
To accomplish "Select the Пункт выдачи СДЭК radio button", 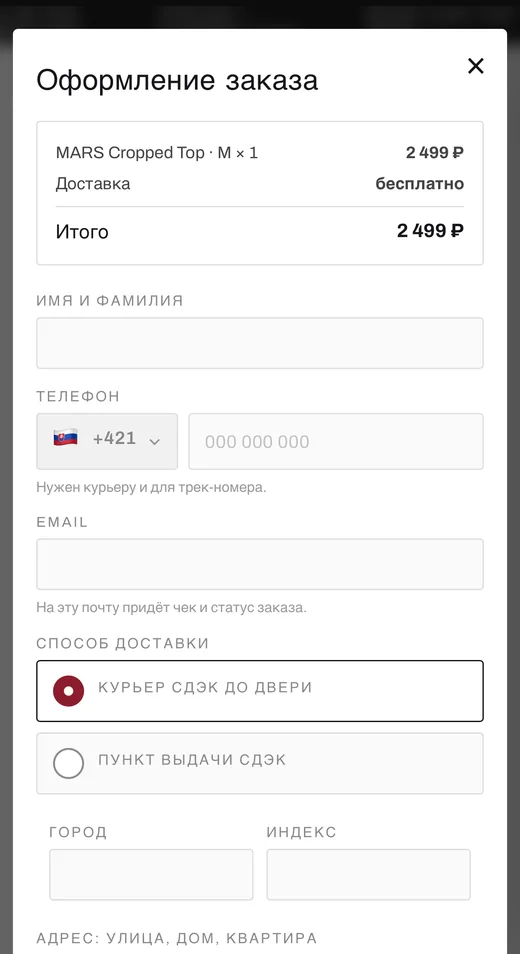I will [x=68, y=763].
